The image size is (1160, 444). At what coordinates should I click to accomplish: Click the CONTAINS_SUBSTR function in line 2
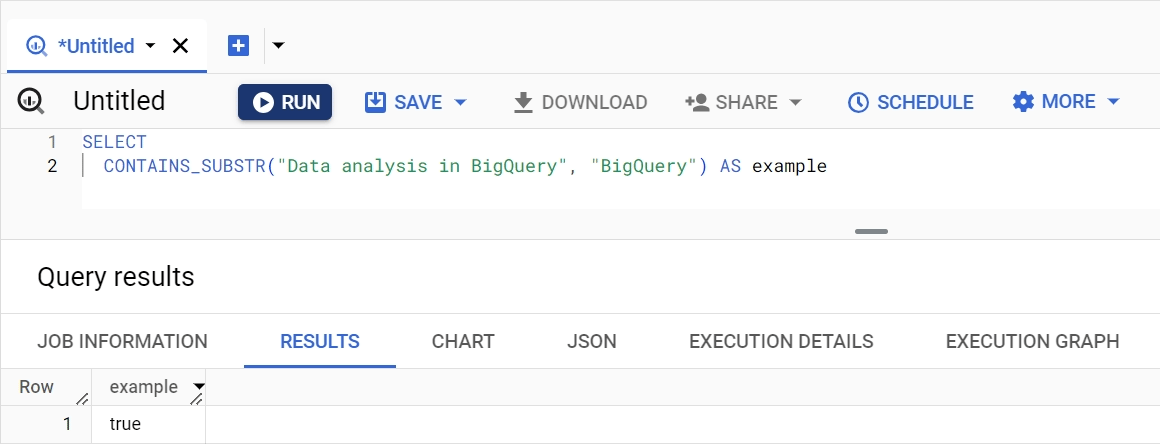click(x=185, y=166)
